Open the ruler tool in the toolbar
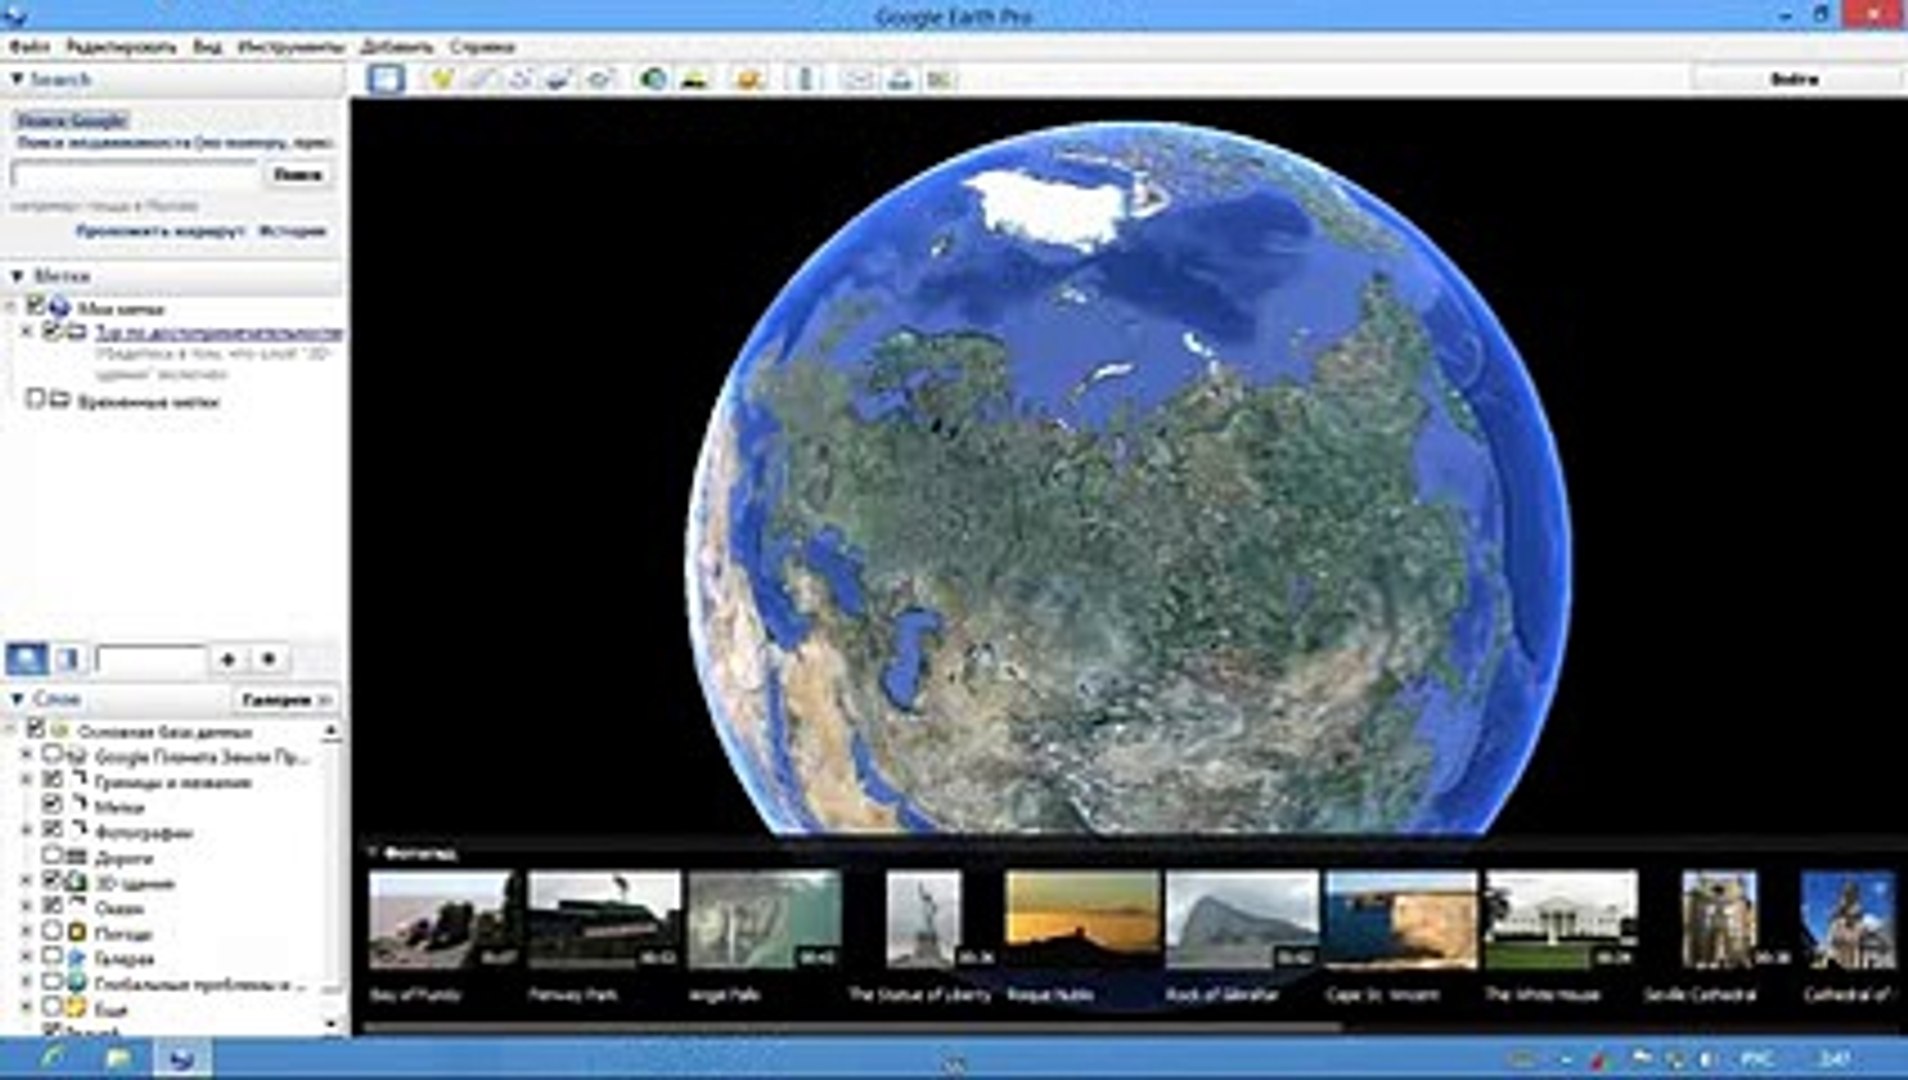 pos(805,79)
